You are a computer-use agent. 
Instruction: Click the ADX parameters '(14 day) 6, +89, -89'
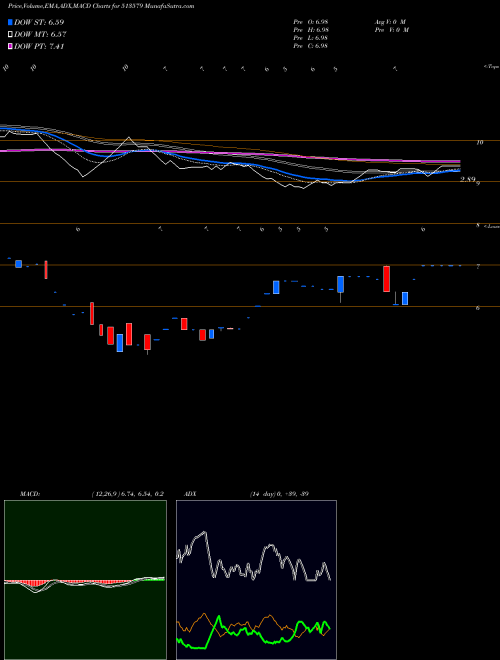click(279, 494)
